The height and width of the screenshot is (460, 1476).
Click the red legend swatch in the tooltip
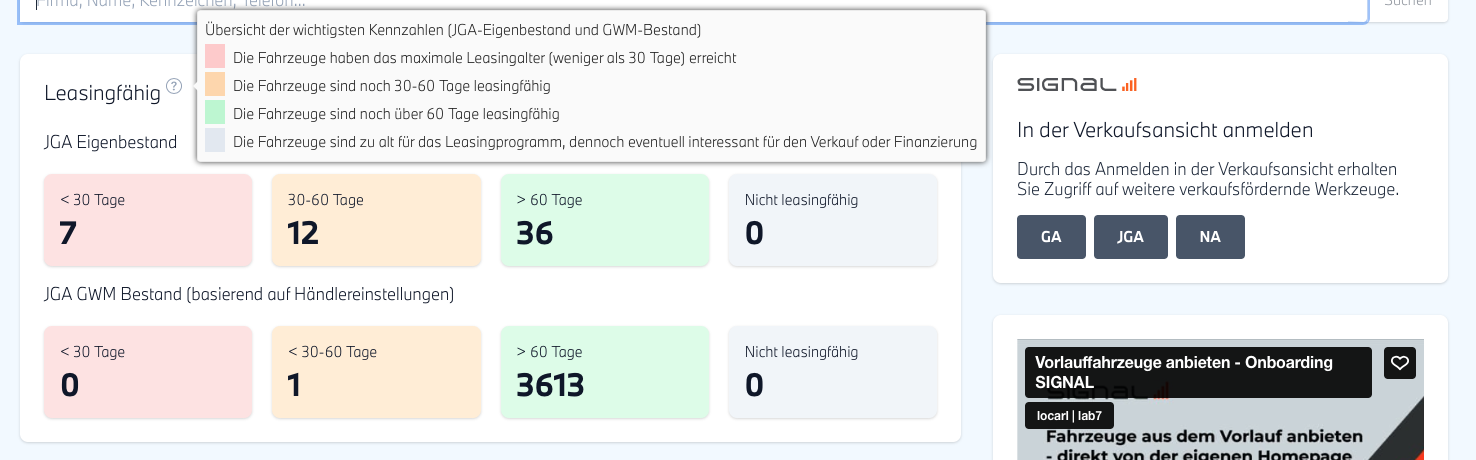coord(215,57)
